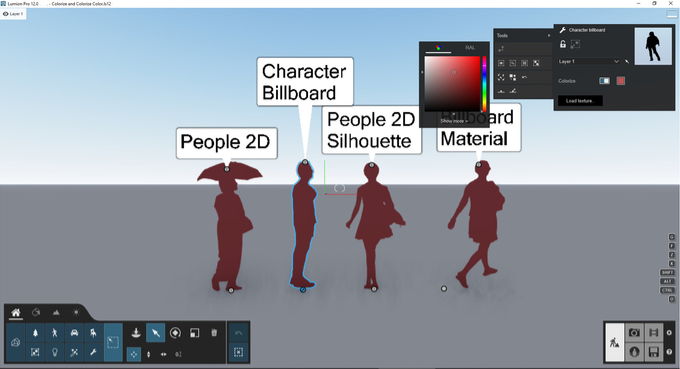Click the small undo arrow in Tools
This screenshot has width=680, height=369.
(x=524, y=77)
